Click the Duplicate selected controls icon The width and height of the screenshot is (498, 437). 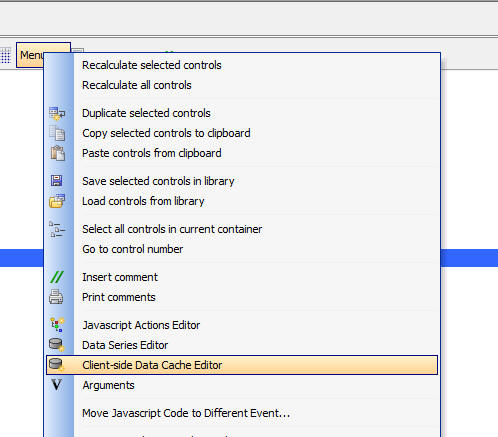[x=57, y=113]
